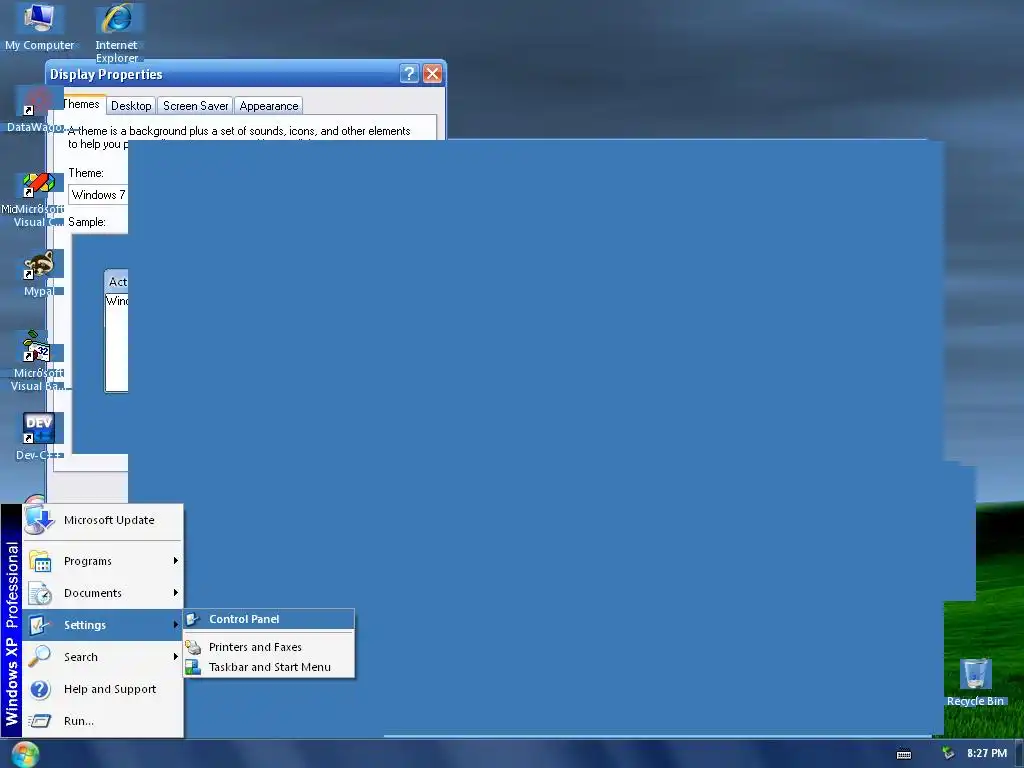Expand the Documents submenu arrow
The width and height of the screenshot is (1024, 768).
point(176,593)
